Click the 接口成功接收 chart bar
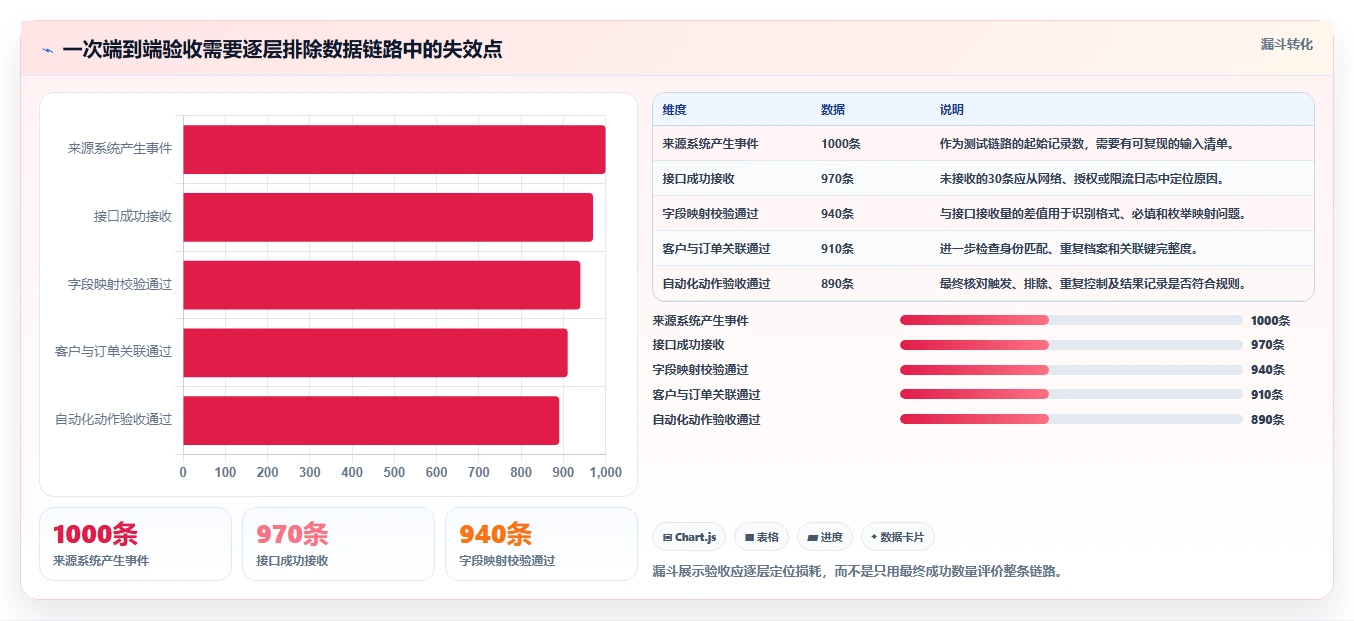Screen dimensions: 1354x621 (388, 217)
